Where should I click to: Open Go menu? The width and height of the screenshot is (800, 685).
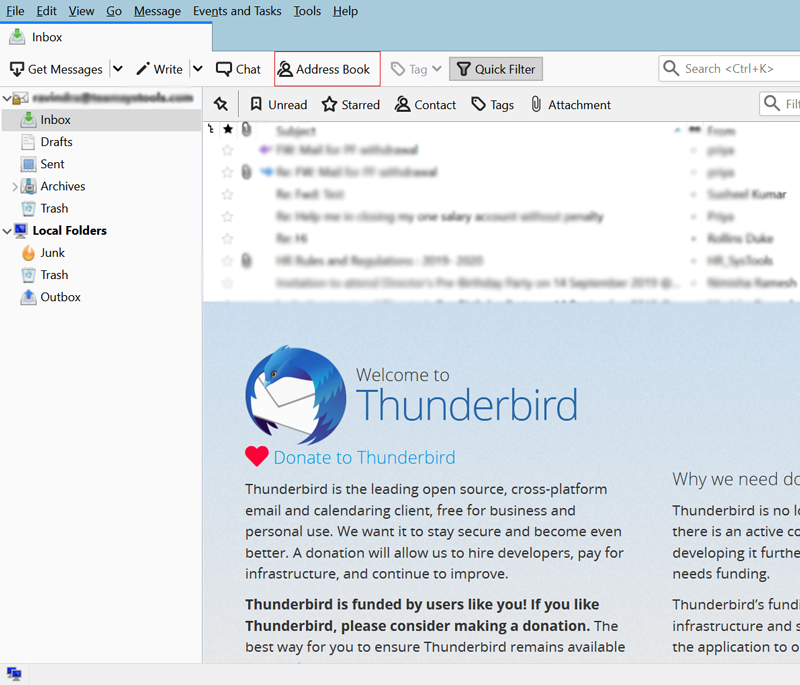(x=114, y=11)
